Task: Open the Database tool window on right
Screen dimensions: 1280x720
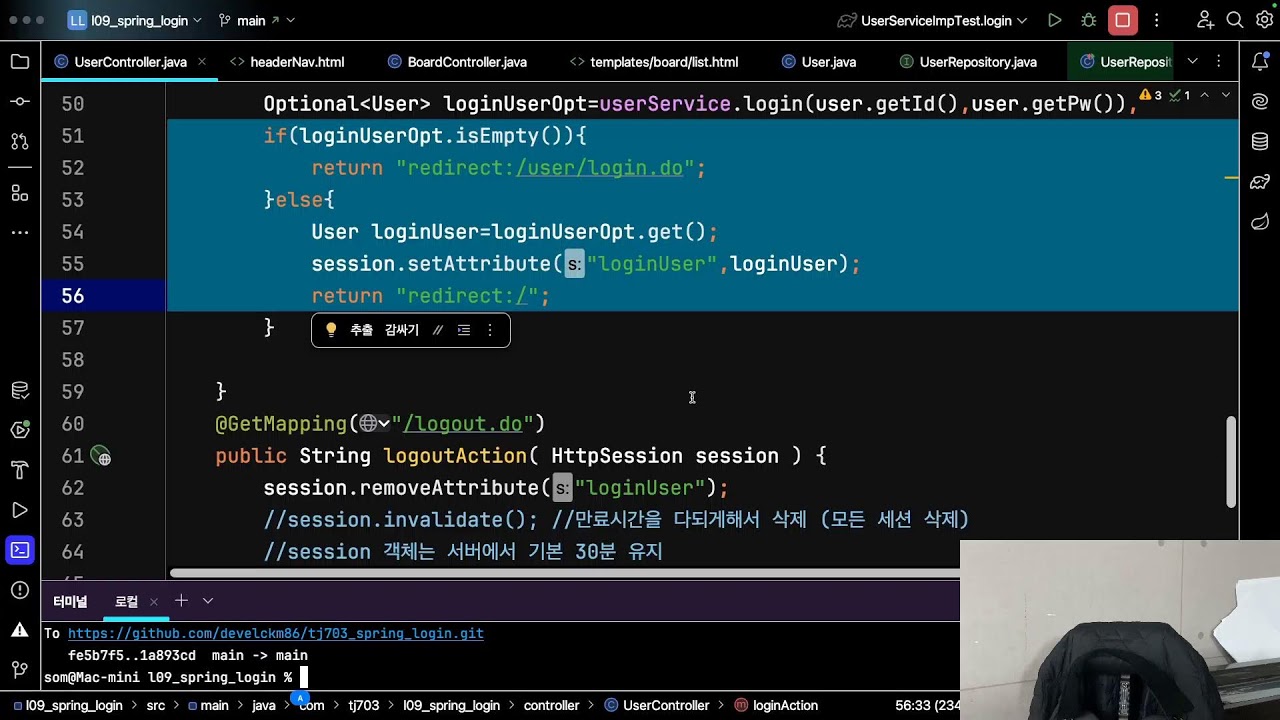Action: (1260, 142)
